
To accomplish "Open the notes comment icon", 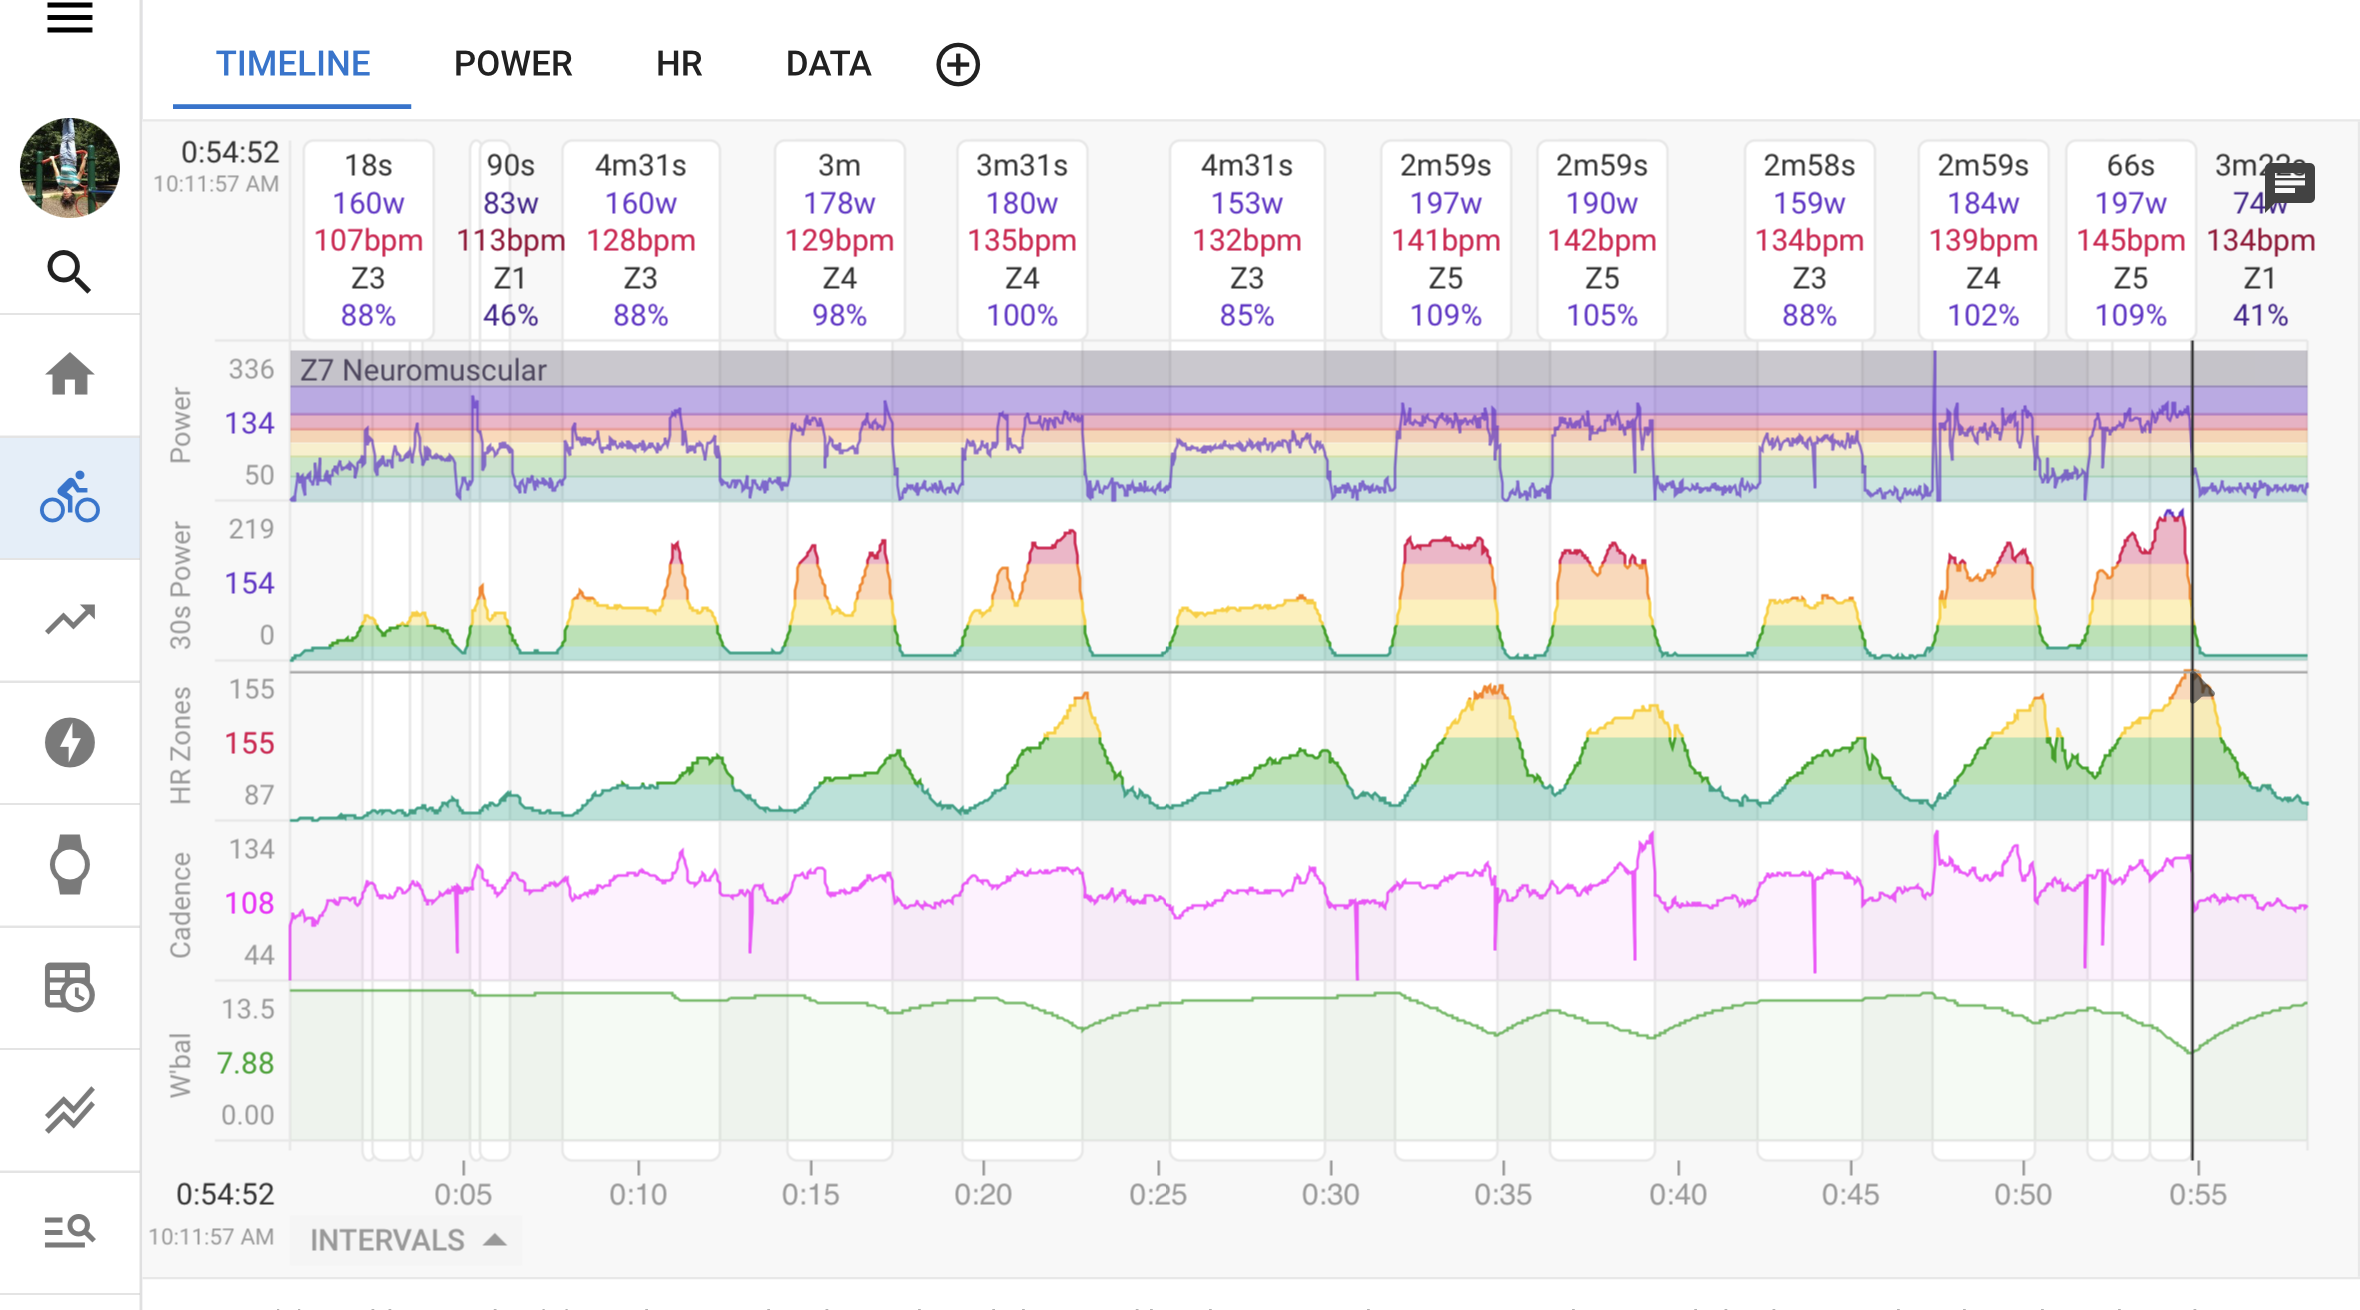I will coord(2289,183).
